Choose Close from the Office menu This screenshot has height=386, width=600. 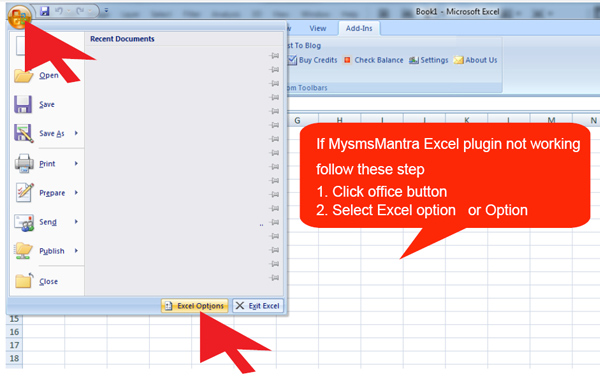click(47, 282)
